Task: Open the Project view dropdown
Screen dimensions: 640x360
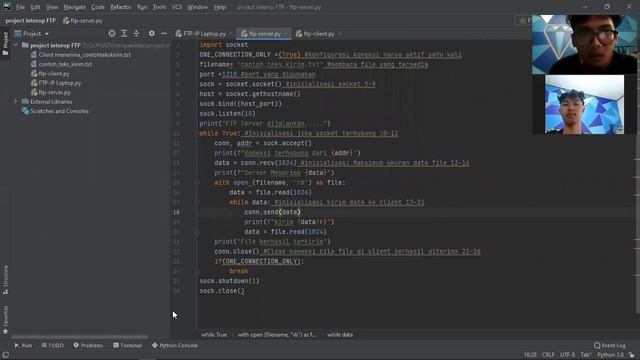Action: (32, 33)
